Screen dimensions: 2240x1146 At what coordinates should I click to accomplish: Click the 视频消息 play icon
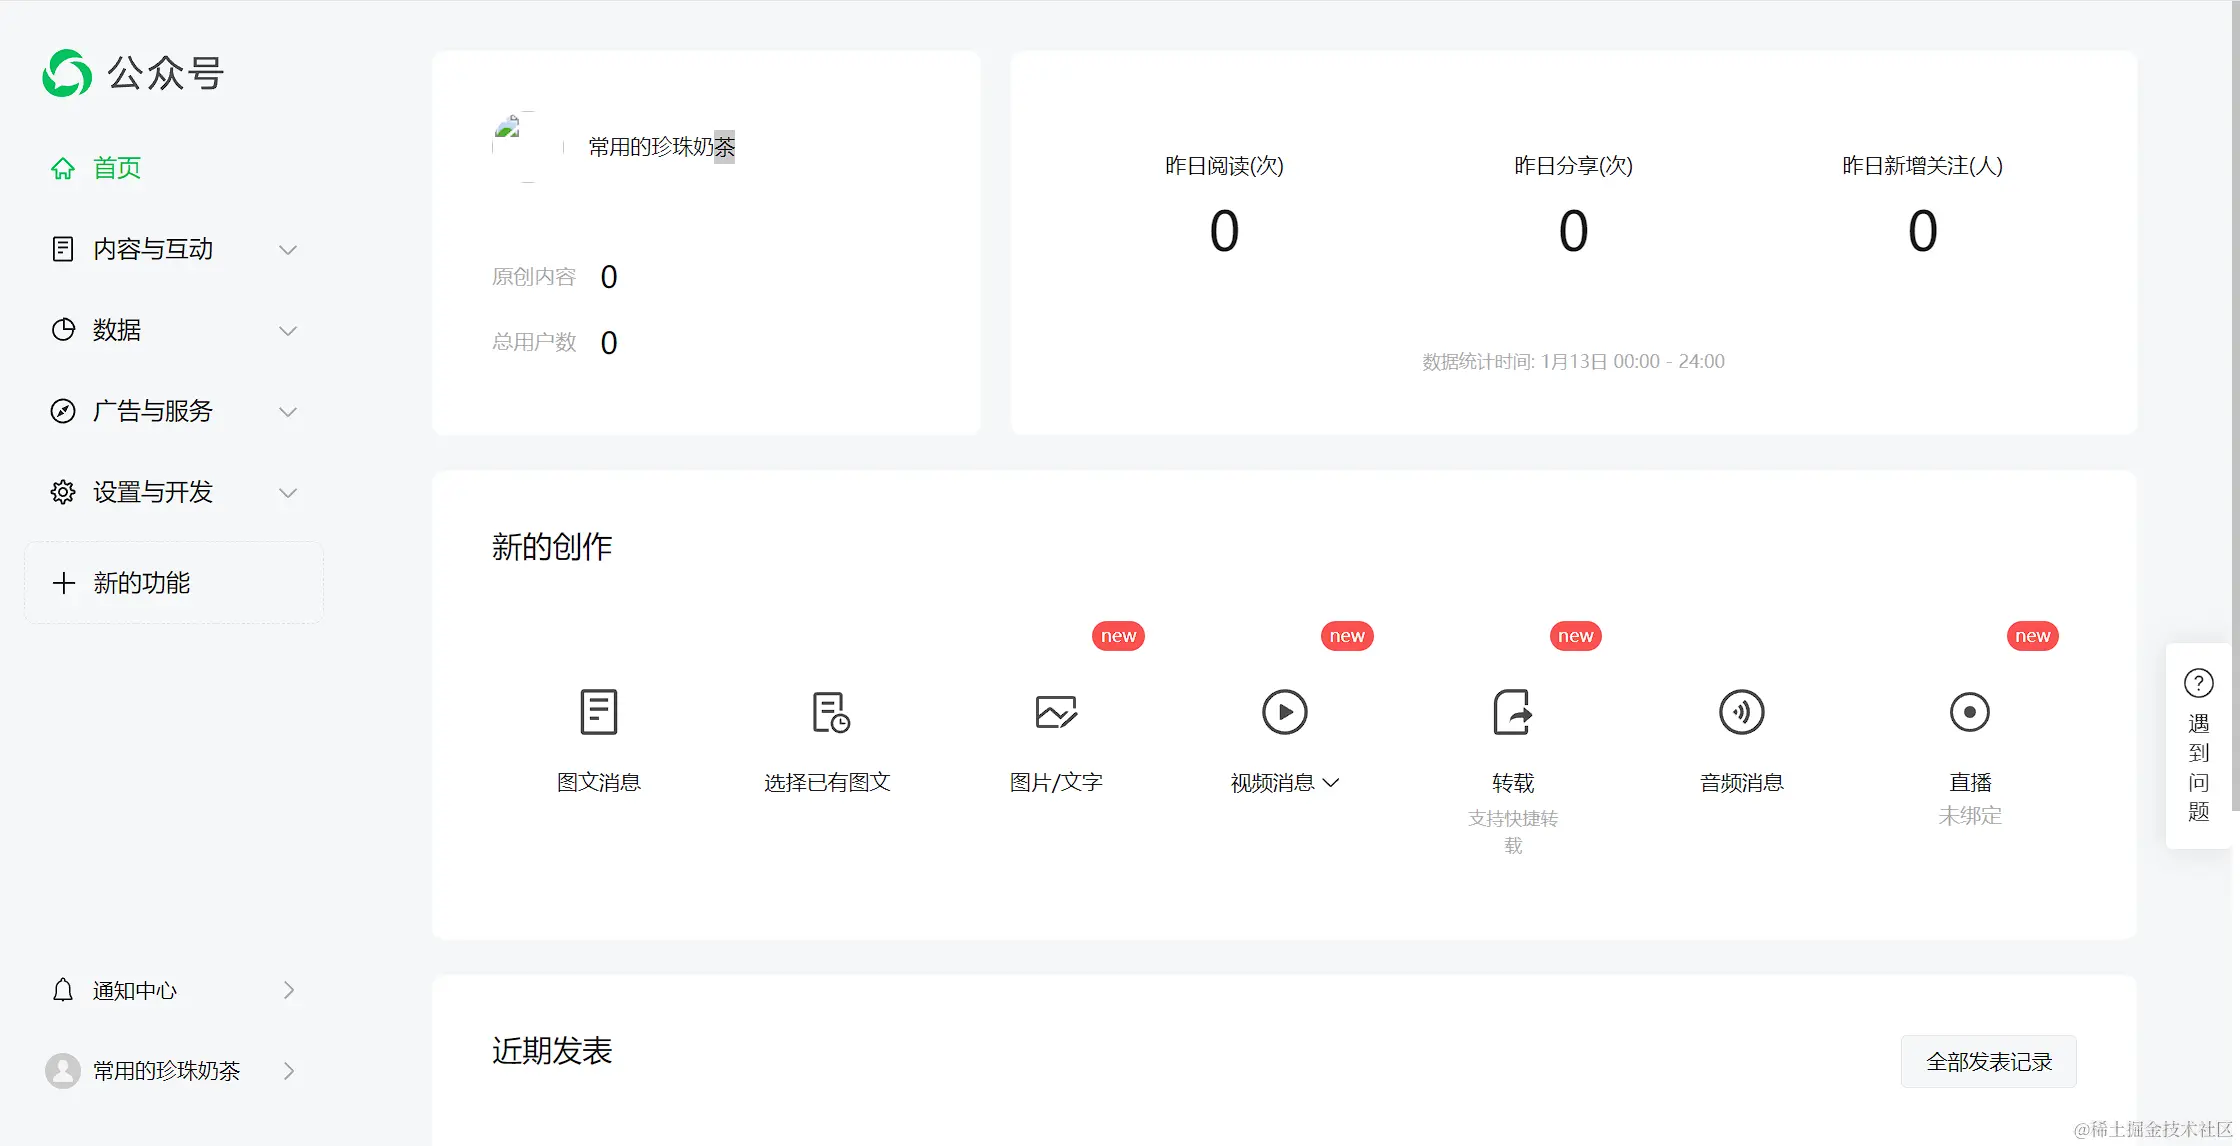pos(1284,712)
